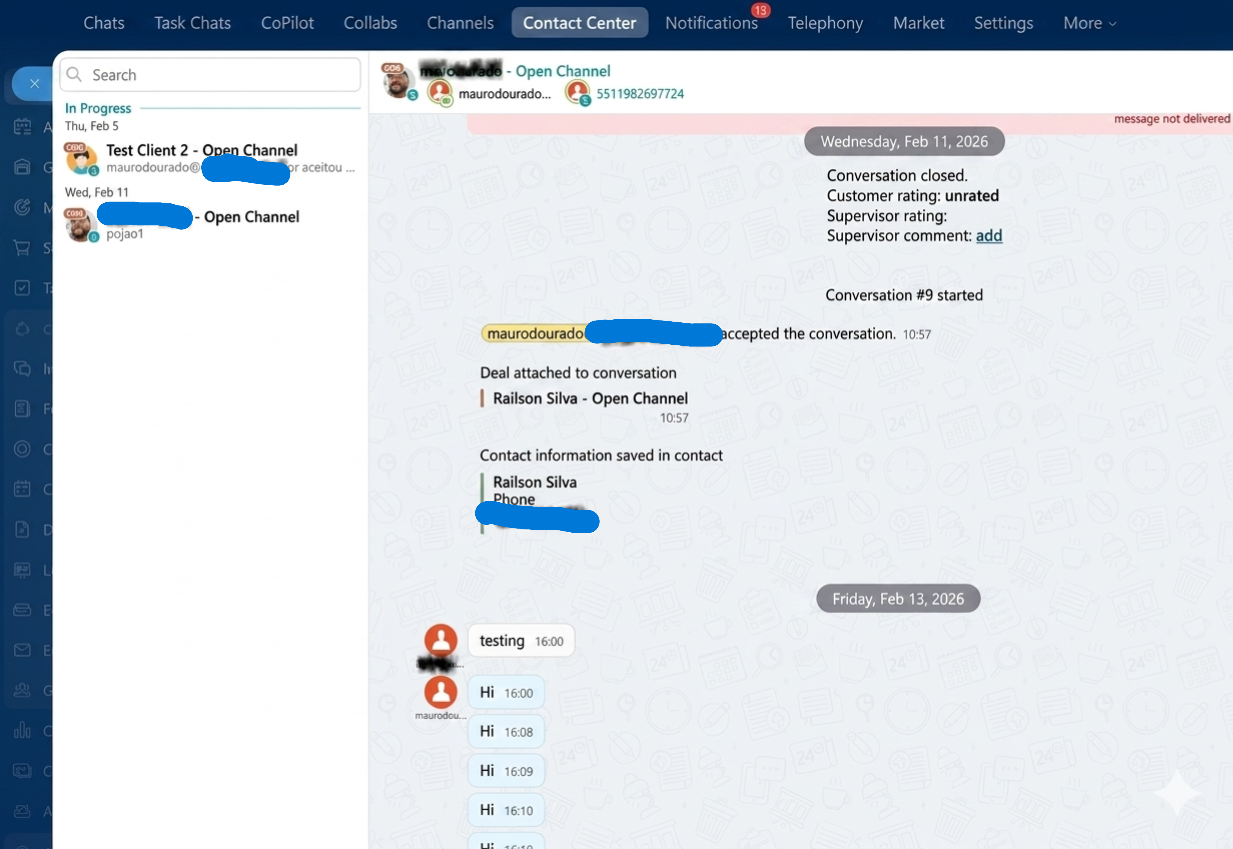
Task: Click the document file icon in left sidebar
Action: coord(22,530)
